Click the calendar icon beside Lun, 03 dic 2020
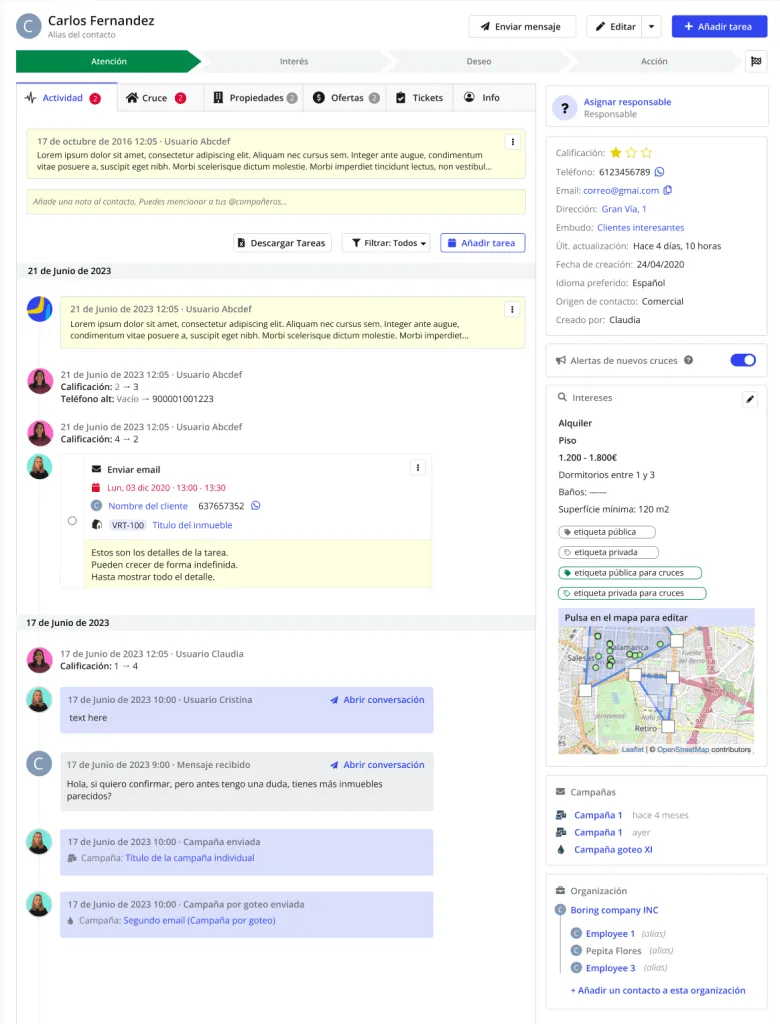This screenshot has width=780, height=1024. 96,487
